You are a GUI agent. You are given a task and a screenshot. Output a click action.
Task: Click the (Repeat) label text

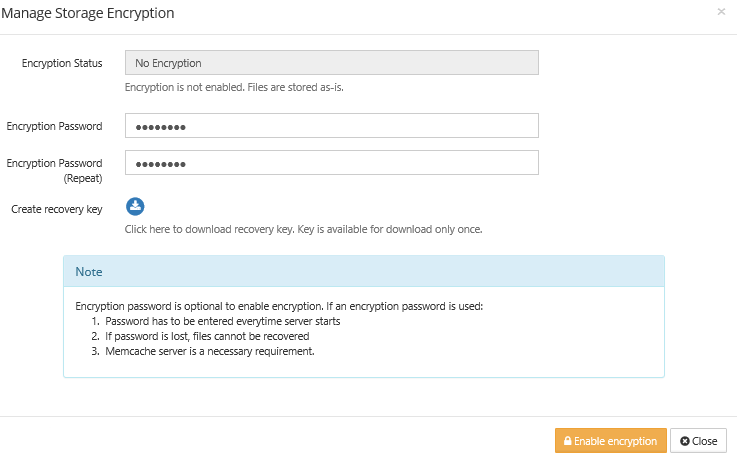(83, 178)
